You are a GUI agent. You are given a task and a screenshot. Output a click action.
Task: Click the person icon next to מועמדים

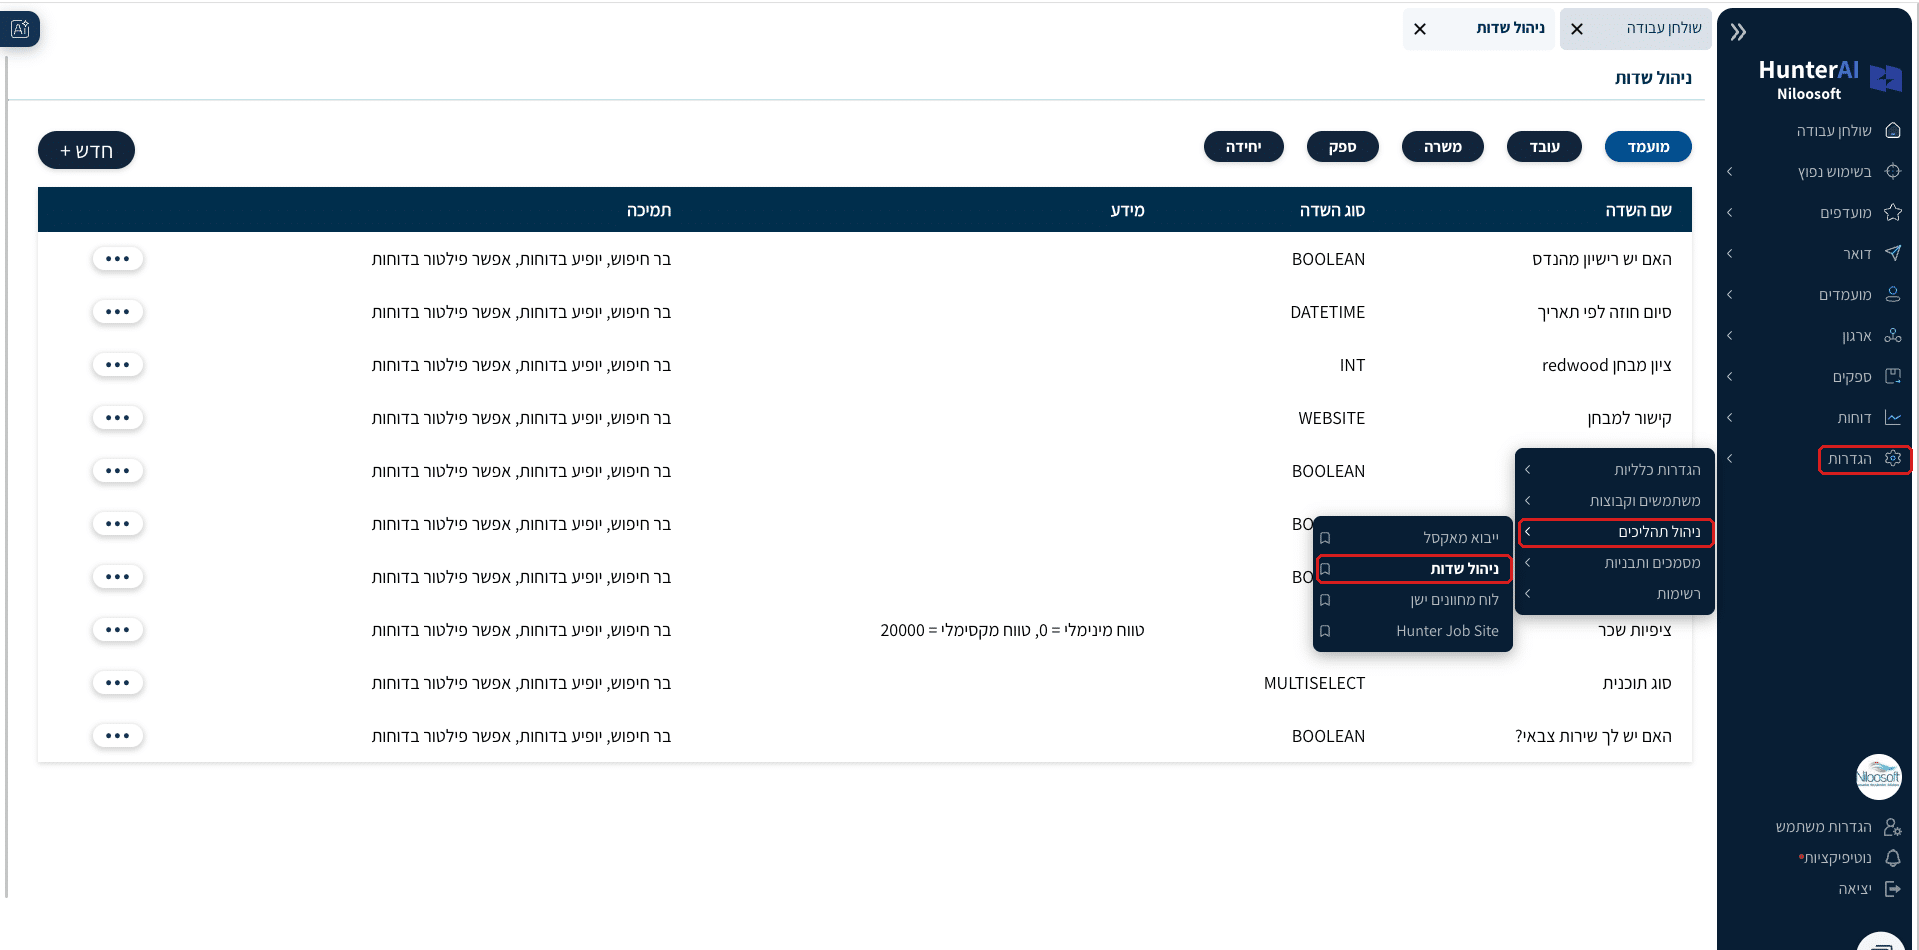1892,294
